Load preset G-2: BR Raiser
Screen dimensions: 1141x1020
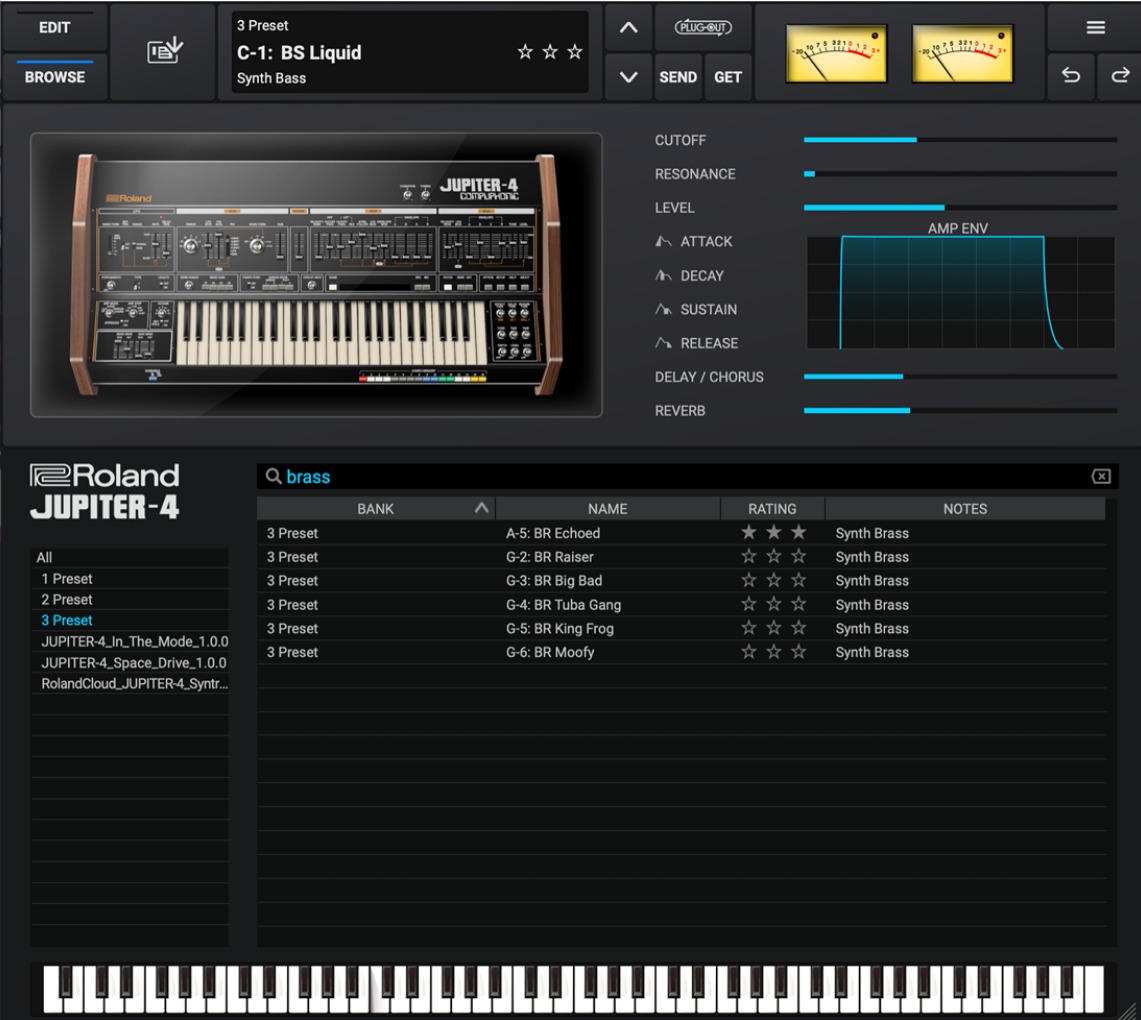(681, 557)
